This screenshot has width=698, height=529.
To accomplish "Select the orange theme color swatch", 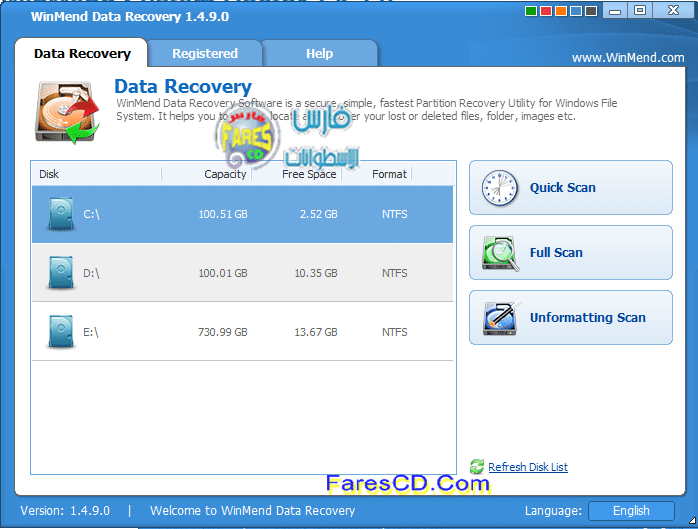I will coord(561,11).
